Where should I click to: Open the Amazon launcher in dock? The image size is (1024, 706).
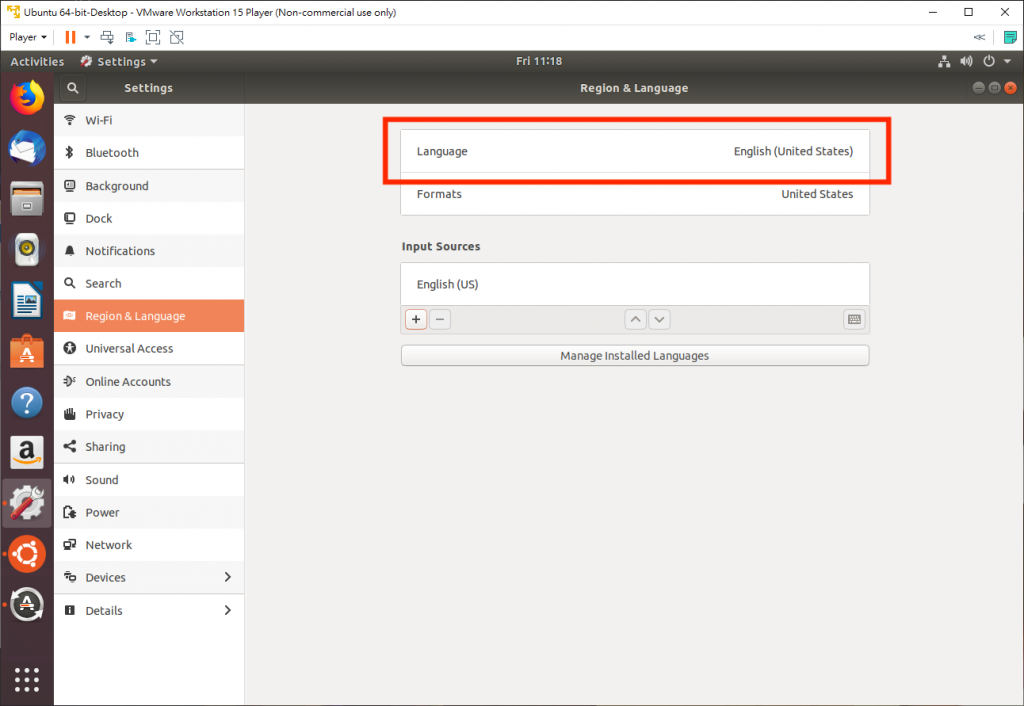[x=27, y=453]
